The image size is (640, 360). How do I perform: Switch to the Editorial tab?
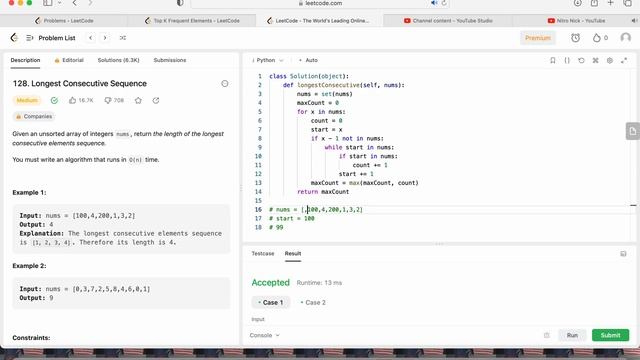coord(69,60)
